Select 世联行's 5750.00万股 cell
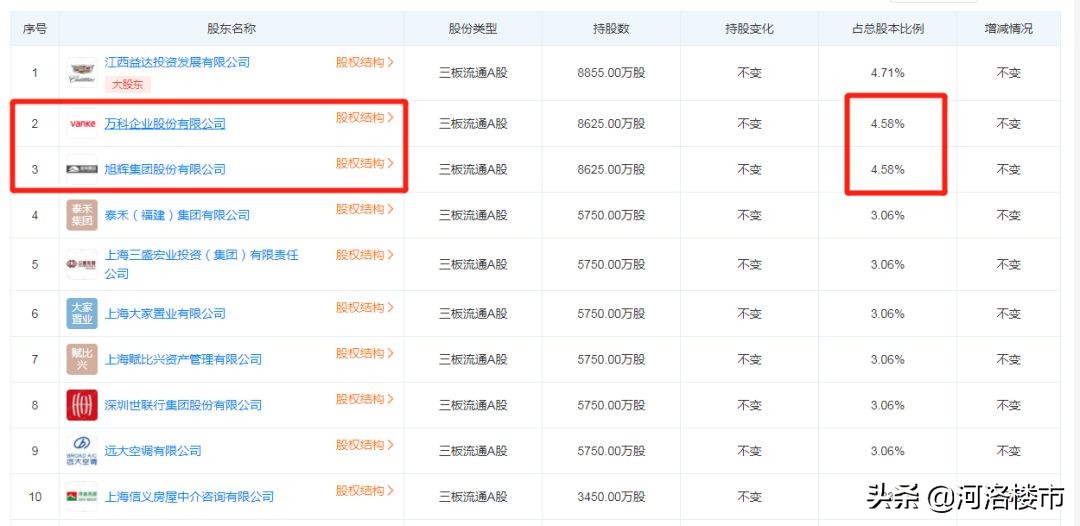 coord(611,405)
